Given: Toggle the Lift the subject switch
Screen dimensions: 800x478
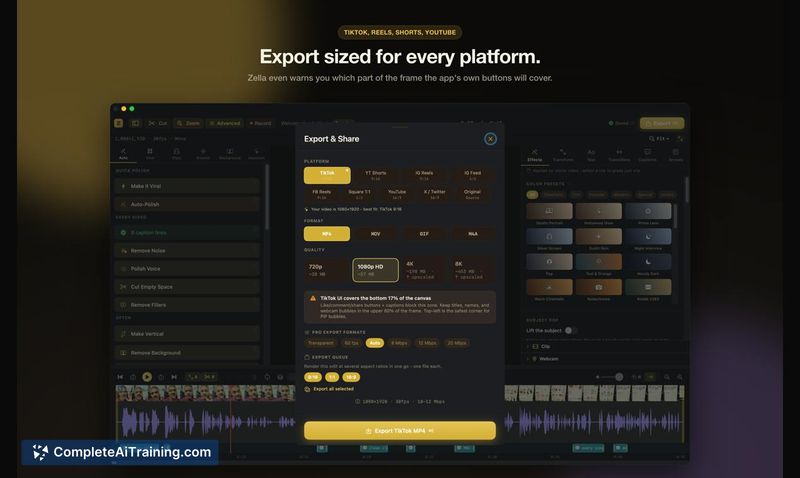Looking at the screenshot, I should coord(570,331).
